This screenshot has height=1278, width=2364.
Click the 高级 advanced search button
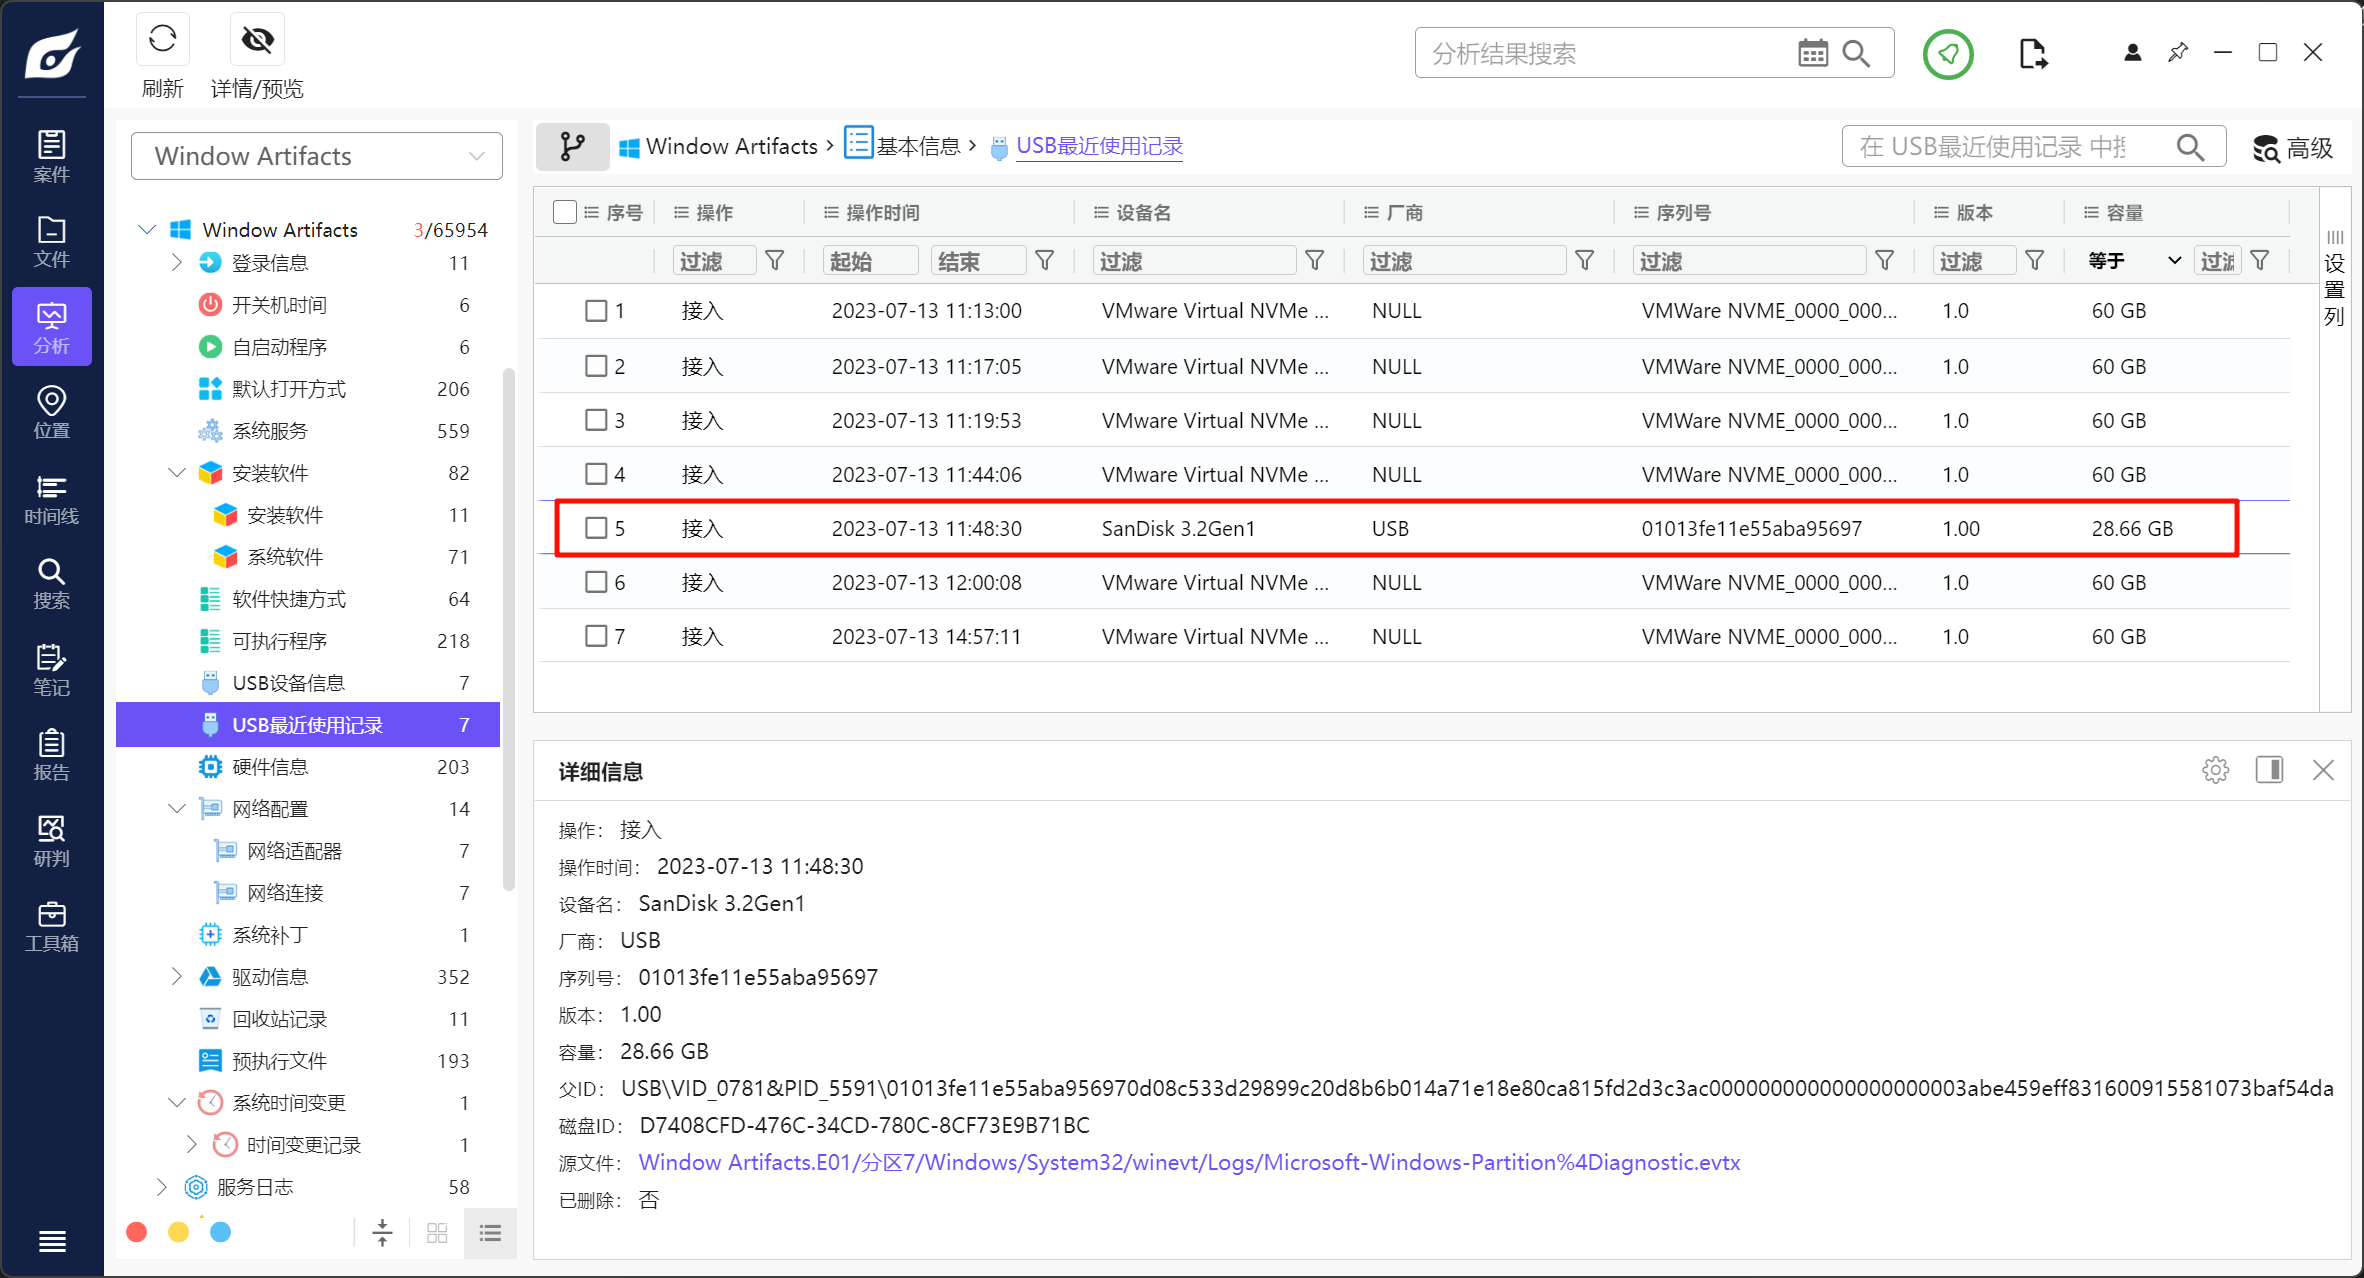[x=2293, y=148]
